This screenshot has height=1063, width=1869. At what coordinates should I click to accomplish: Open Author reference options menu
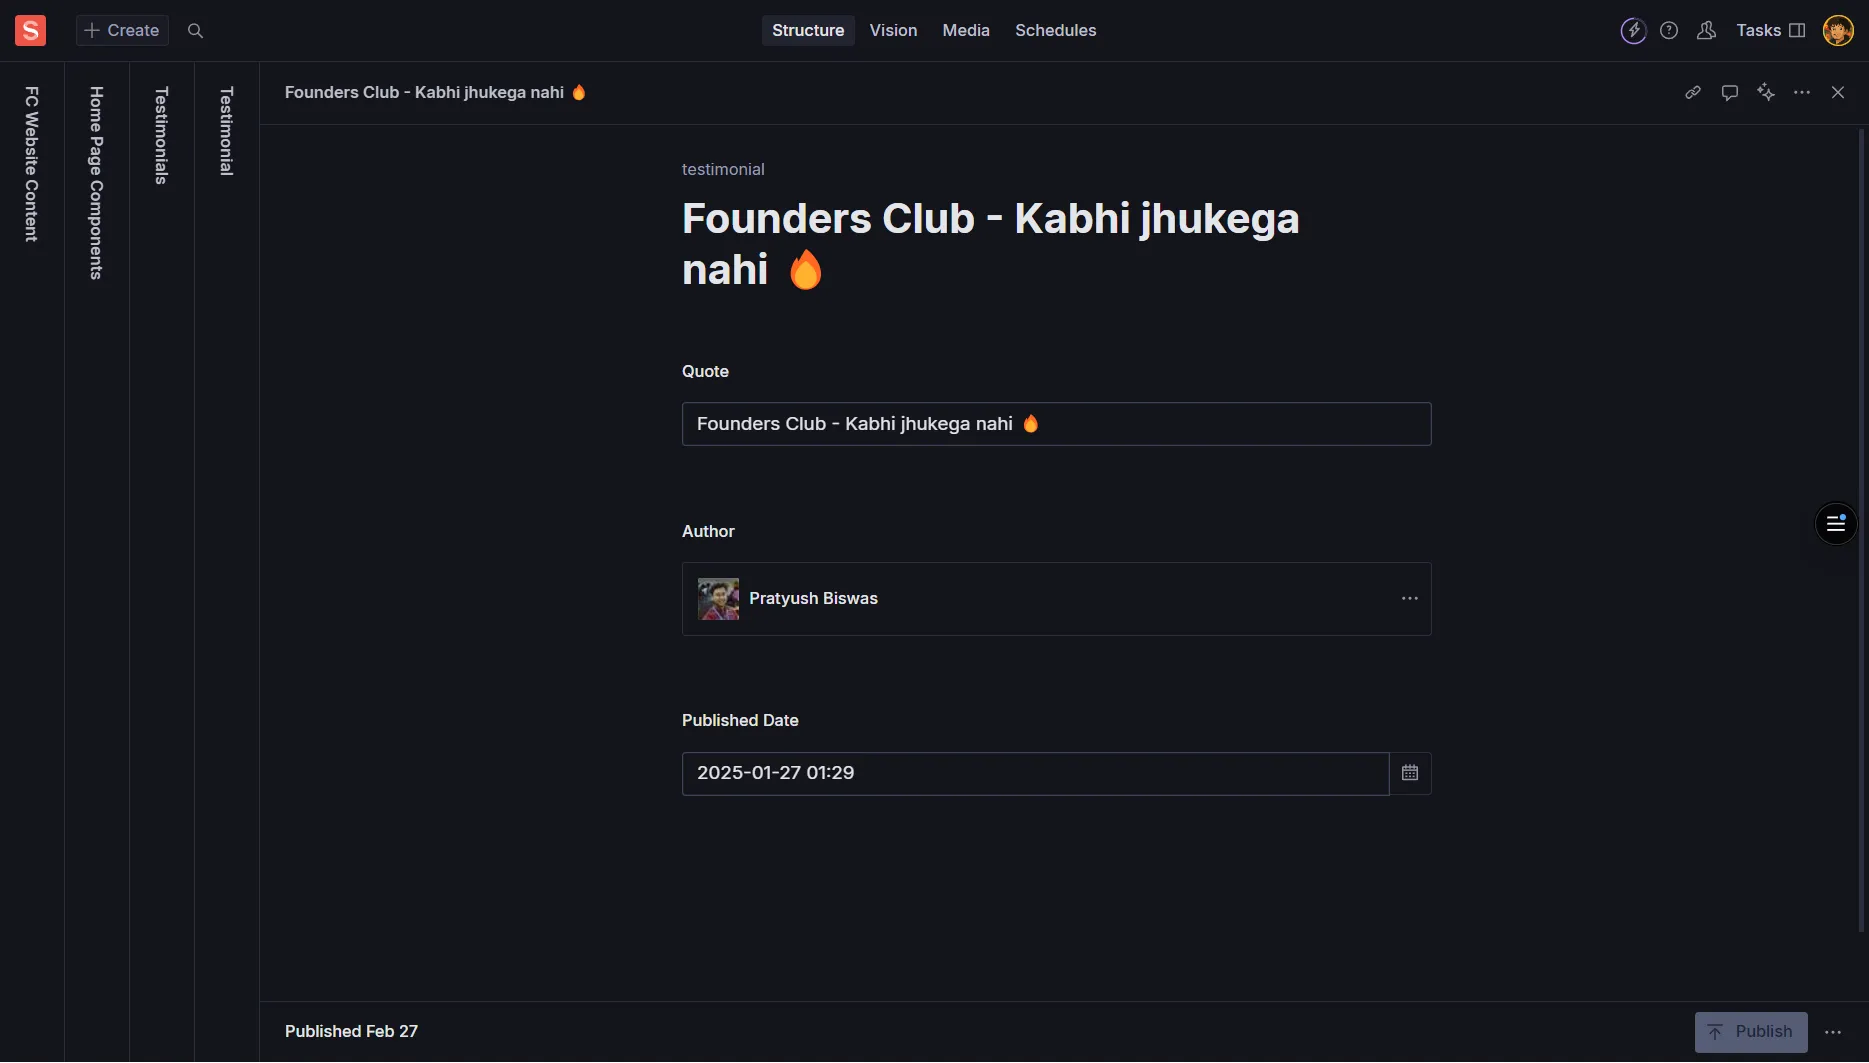coord(1410,599)
